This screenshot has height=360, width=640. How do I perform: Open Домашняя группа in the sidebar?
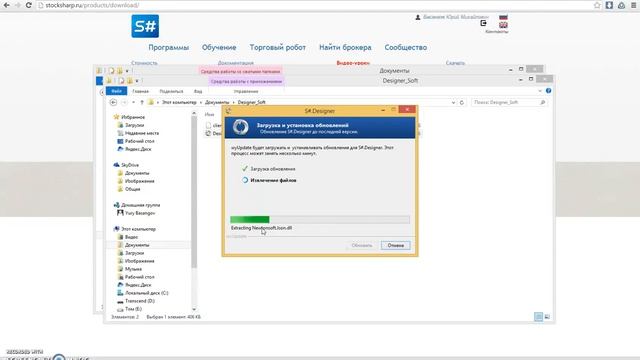(140, 205)
